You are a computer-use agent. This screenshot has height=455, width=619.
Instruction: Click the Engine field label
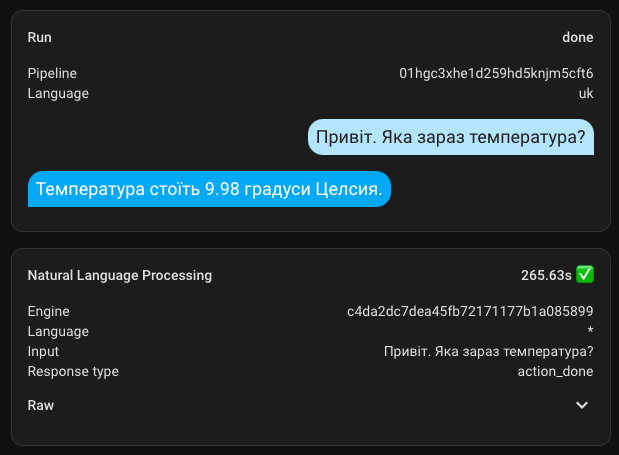(x=49, y=311)
